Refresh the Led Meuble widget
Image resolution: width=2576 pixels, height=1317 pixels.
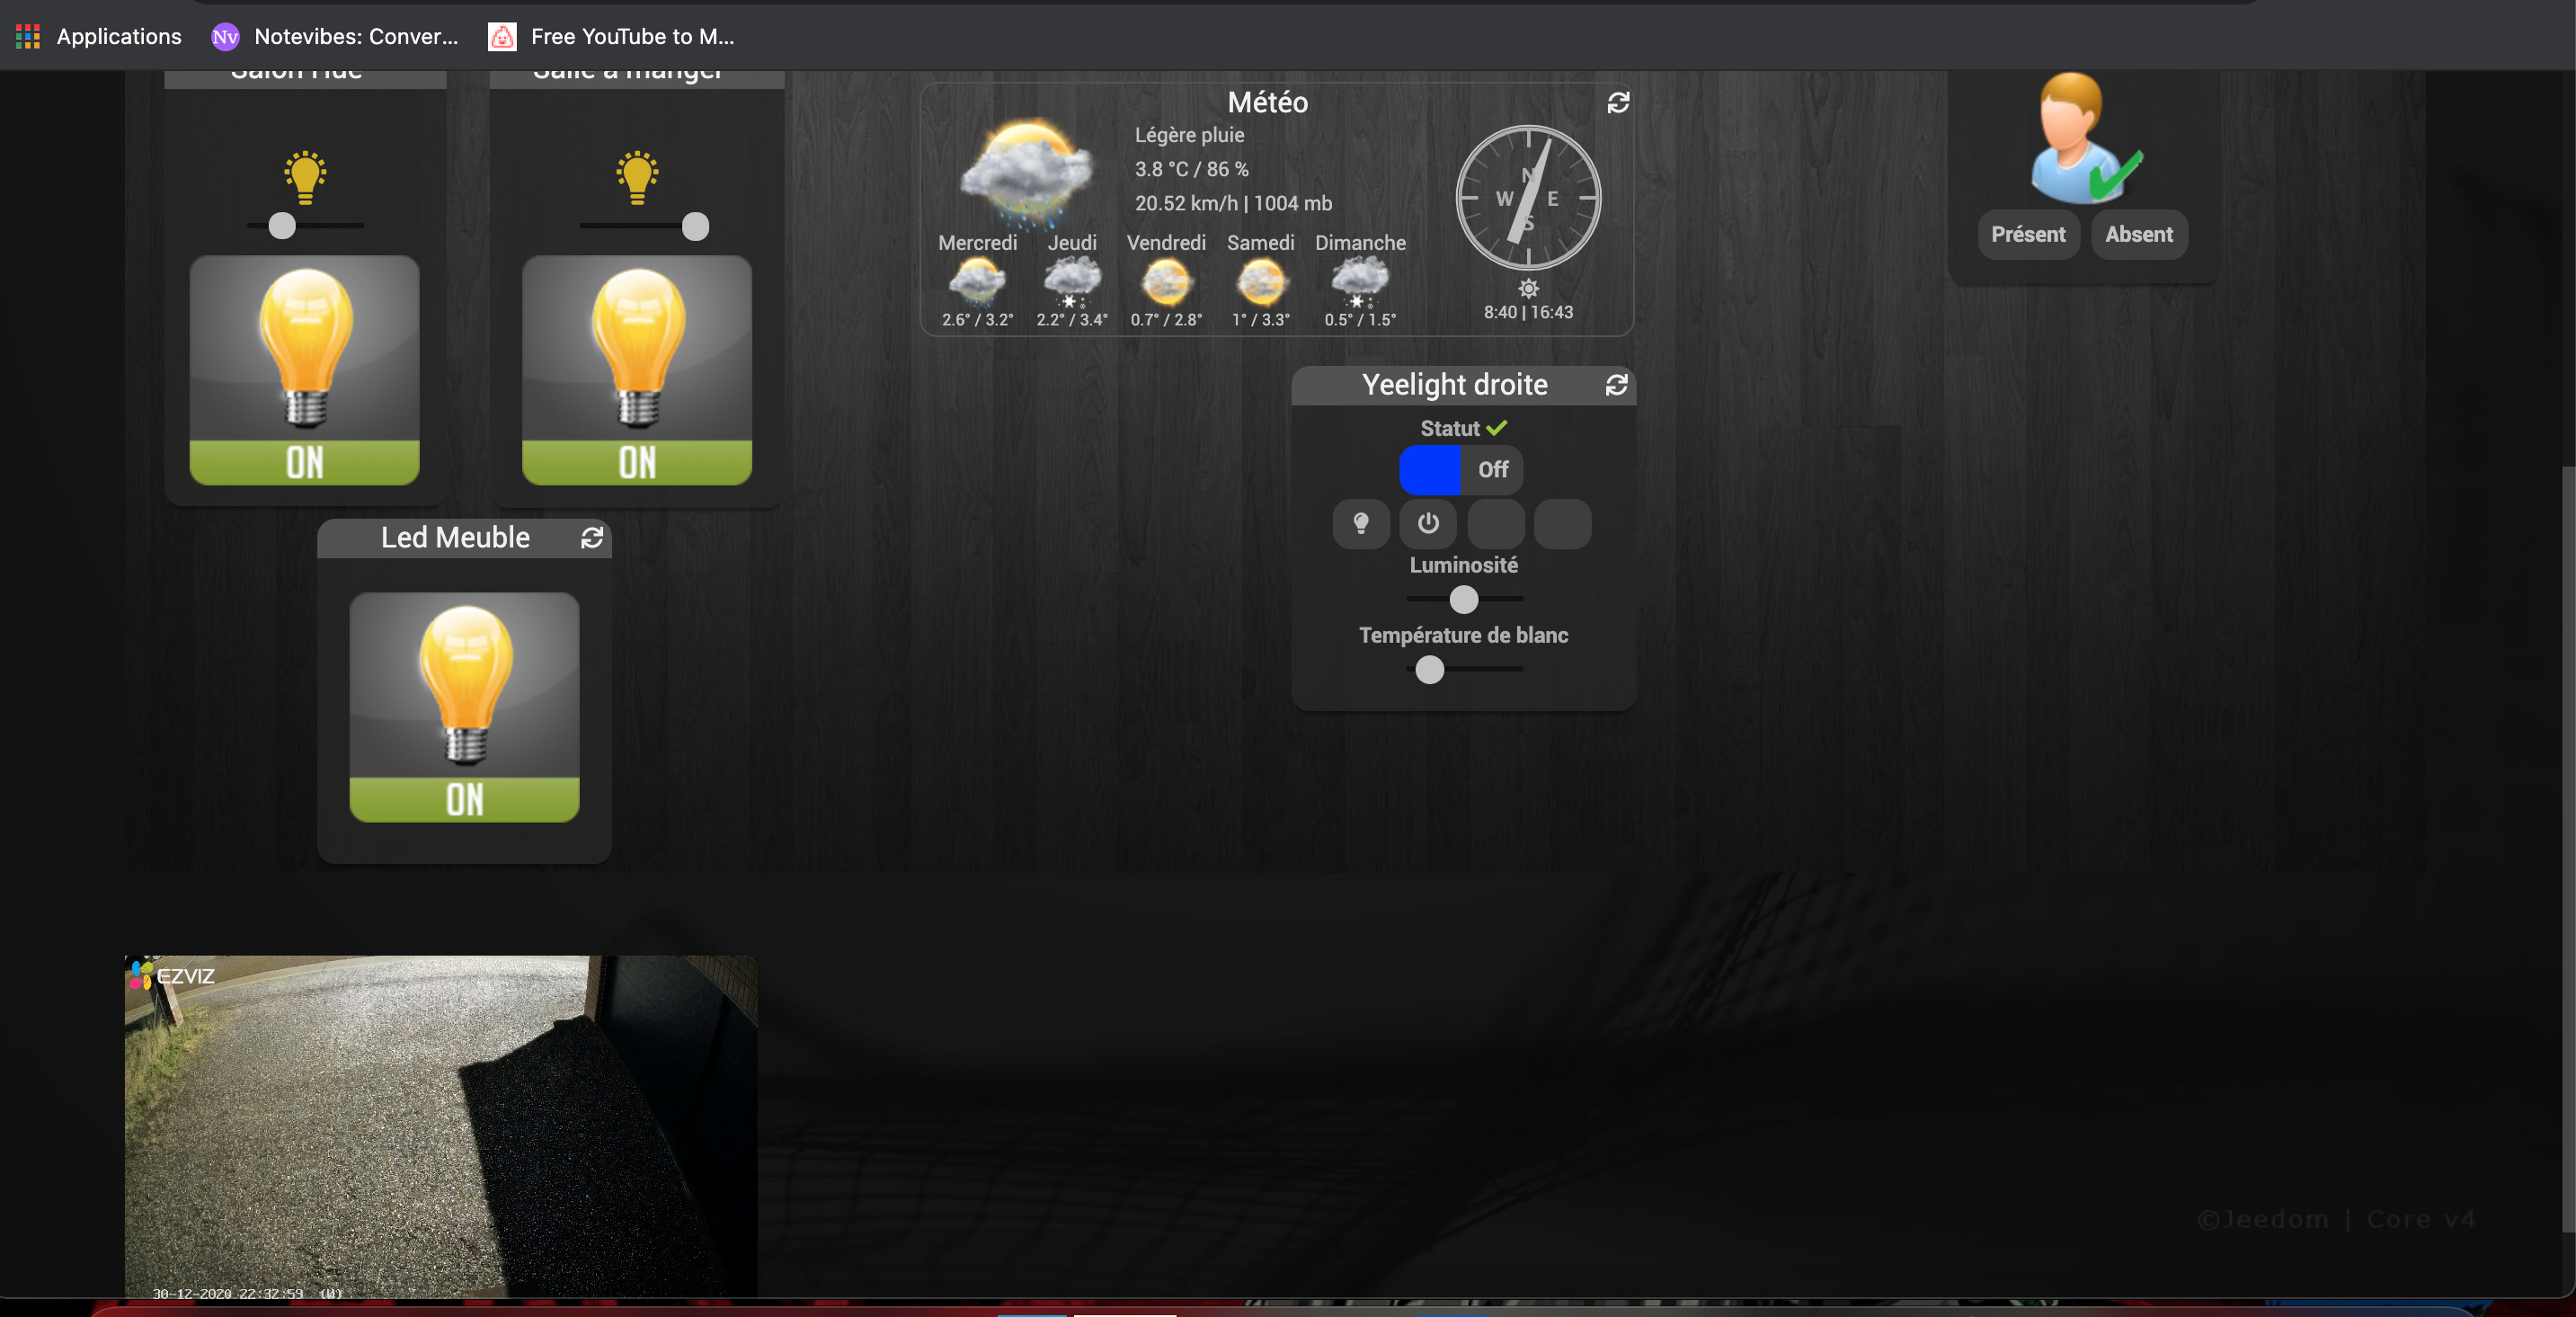click(x=592, y=538)
